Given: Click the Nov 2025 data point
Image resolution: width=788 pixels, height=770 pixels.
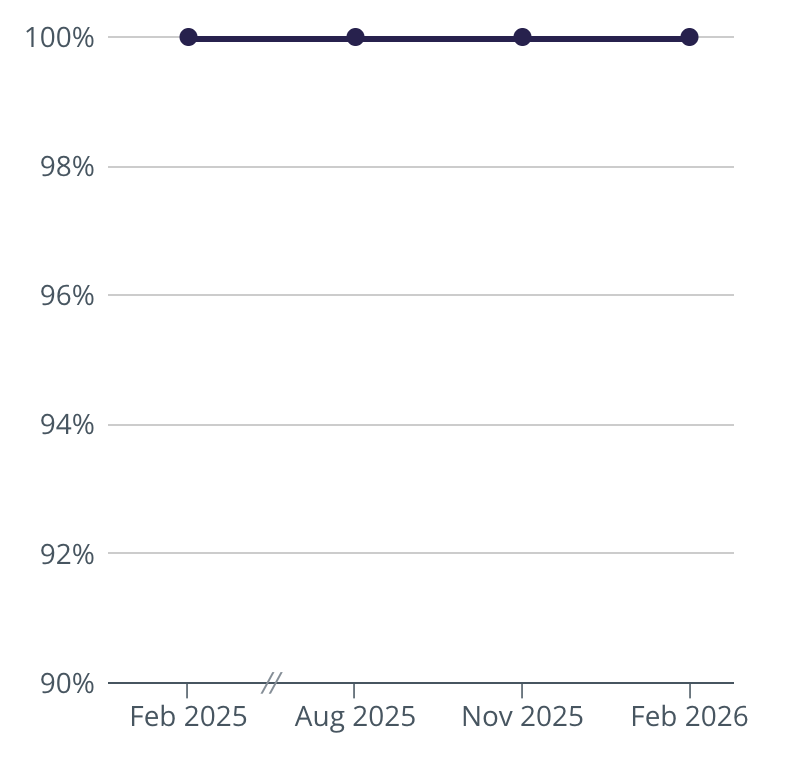Looking at the screenshot, I should (x=522, y=37).
